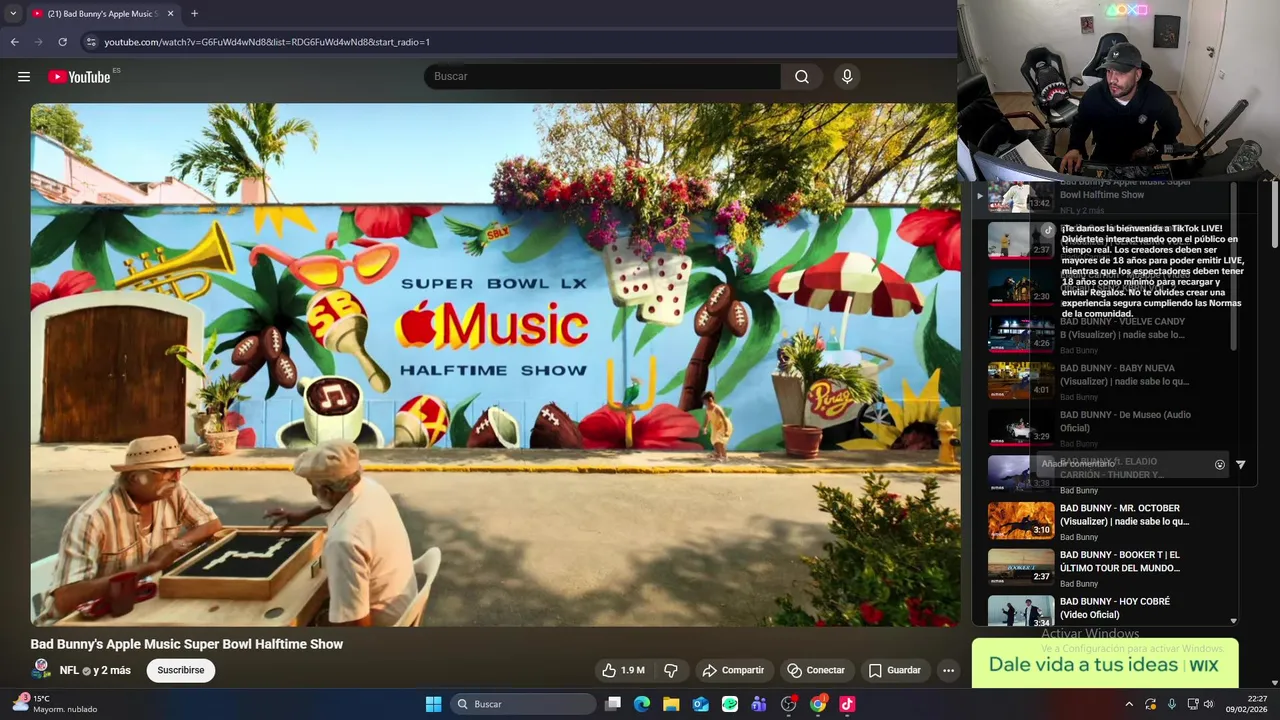This screenshot has width=1280, height=720.
Task: Open OBS Studio from the taskbar
Action: (789, 704)
